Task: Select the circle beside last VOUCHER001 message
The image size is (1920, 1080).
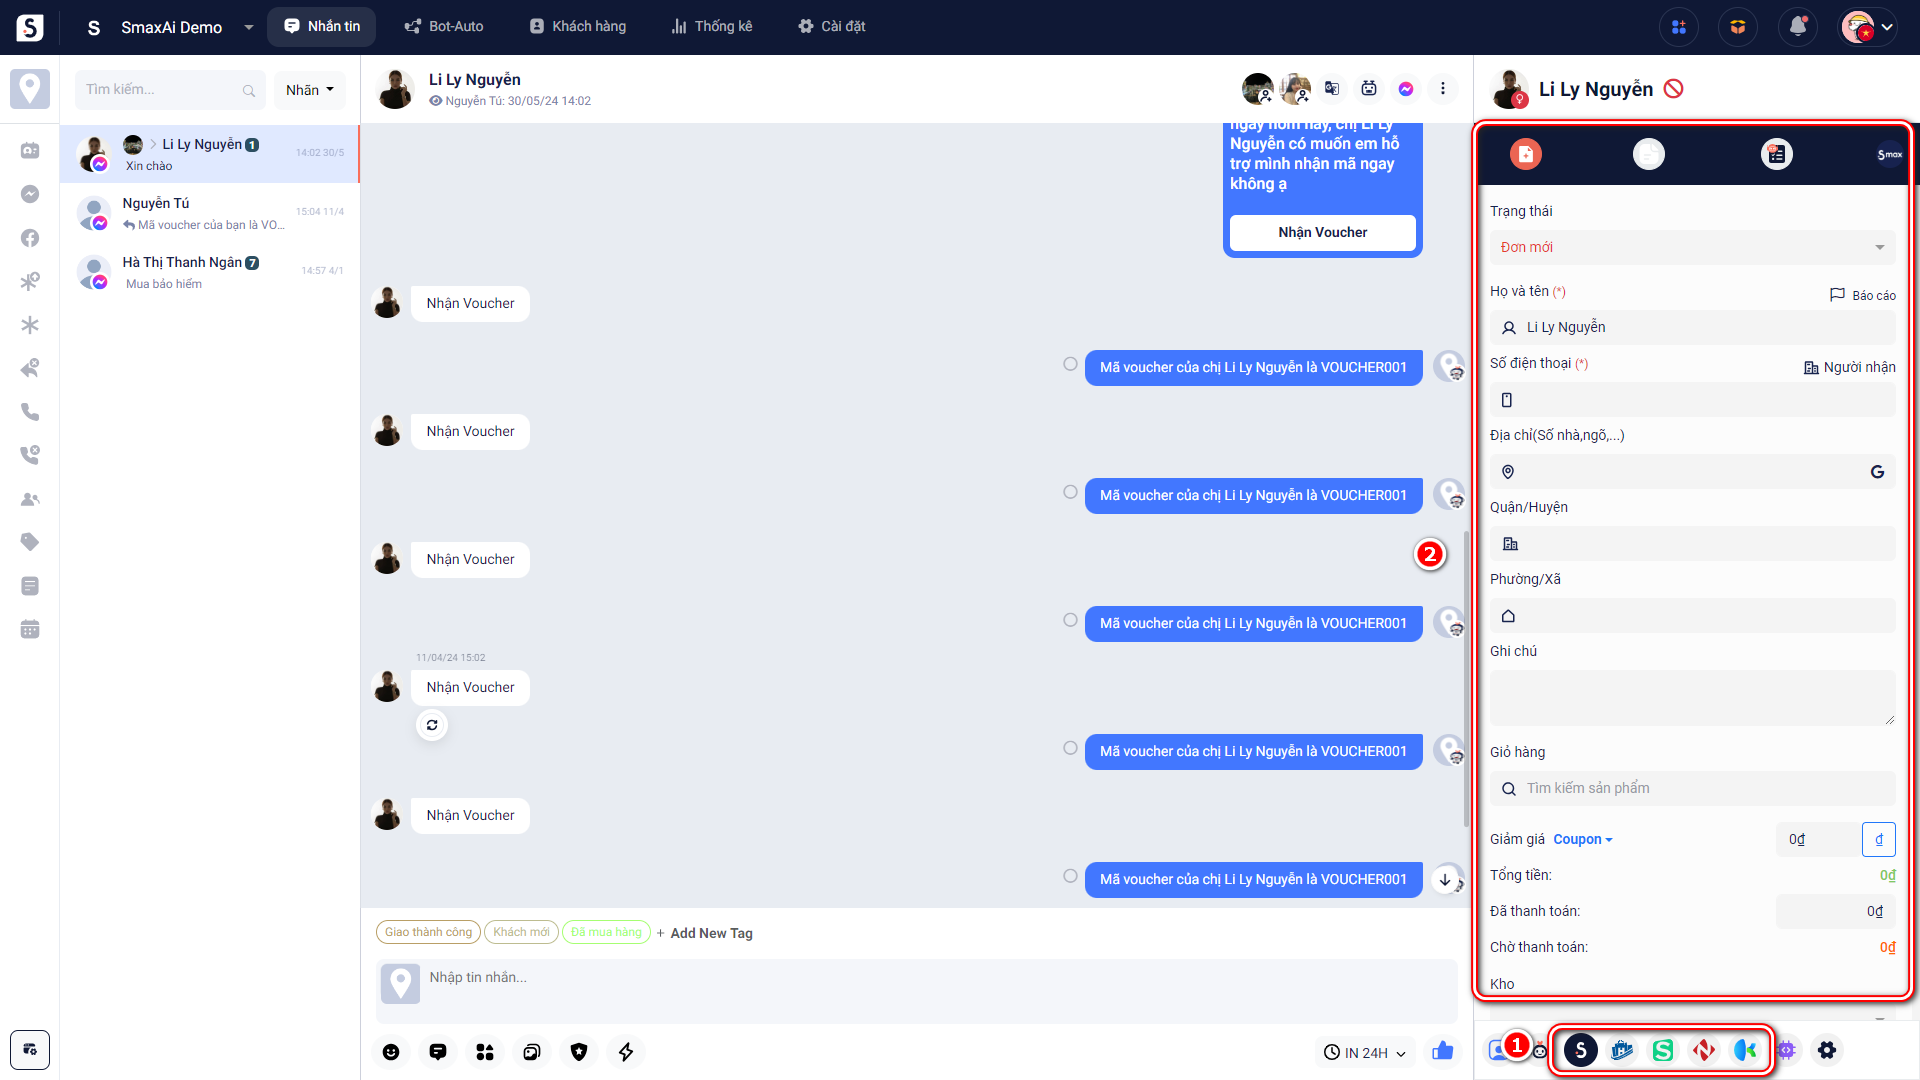Action: click(1070, 876)
